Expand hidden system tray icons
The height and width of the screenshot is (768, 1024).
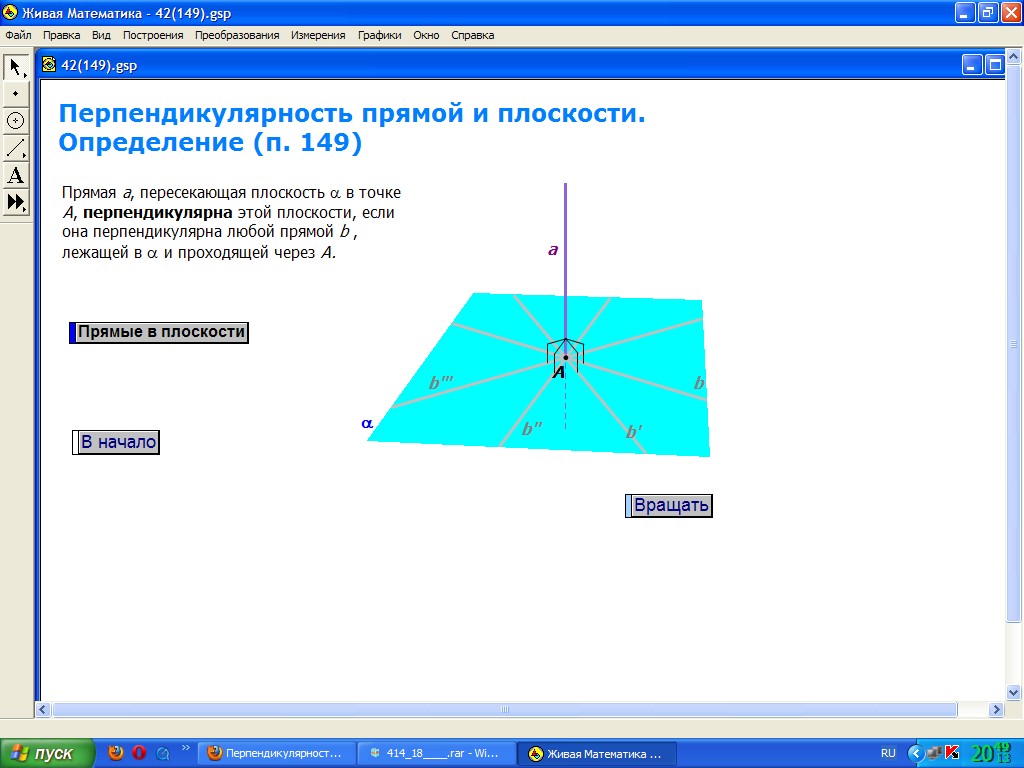(x=914, y=753)
